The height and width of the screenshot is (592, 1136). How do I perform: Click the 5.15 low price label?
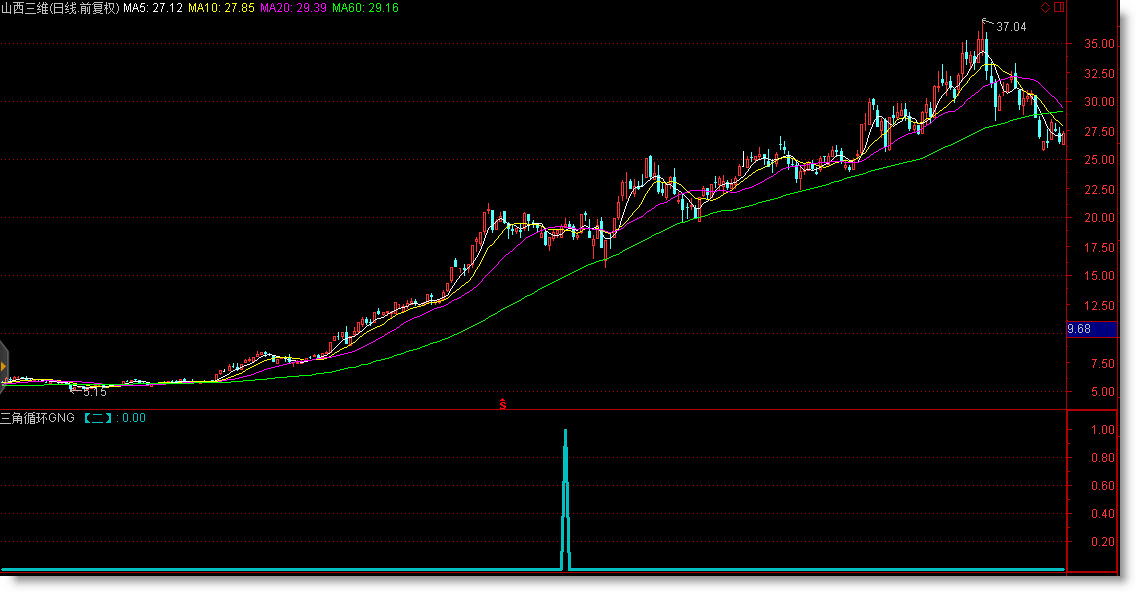[94, 392]
